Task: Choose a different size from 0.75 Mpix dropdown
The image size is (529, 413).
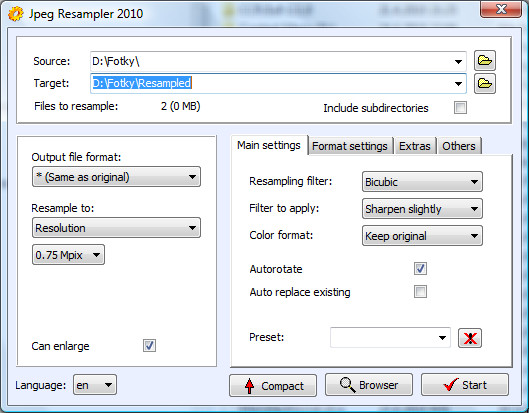Action: point(68,255)
